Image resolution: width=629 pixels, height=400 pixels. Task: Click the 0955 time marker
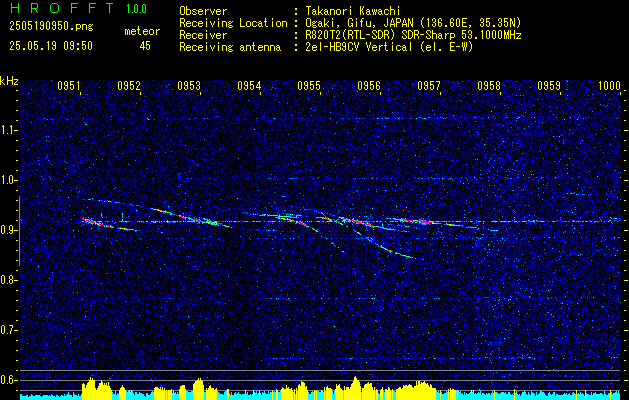309,85
